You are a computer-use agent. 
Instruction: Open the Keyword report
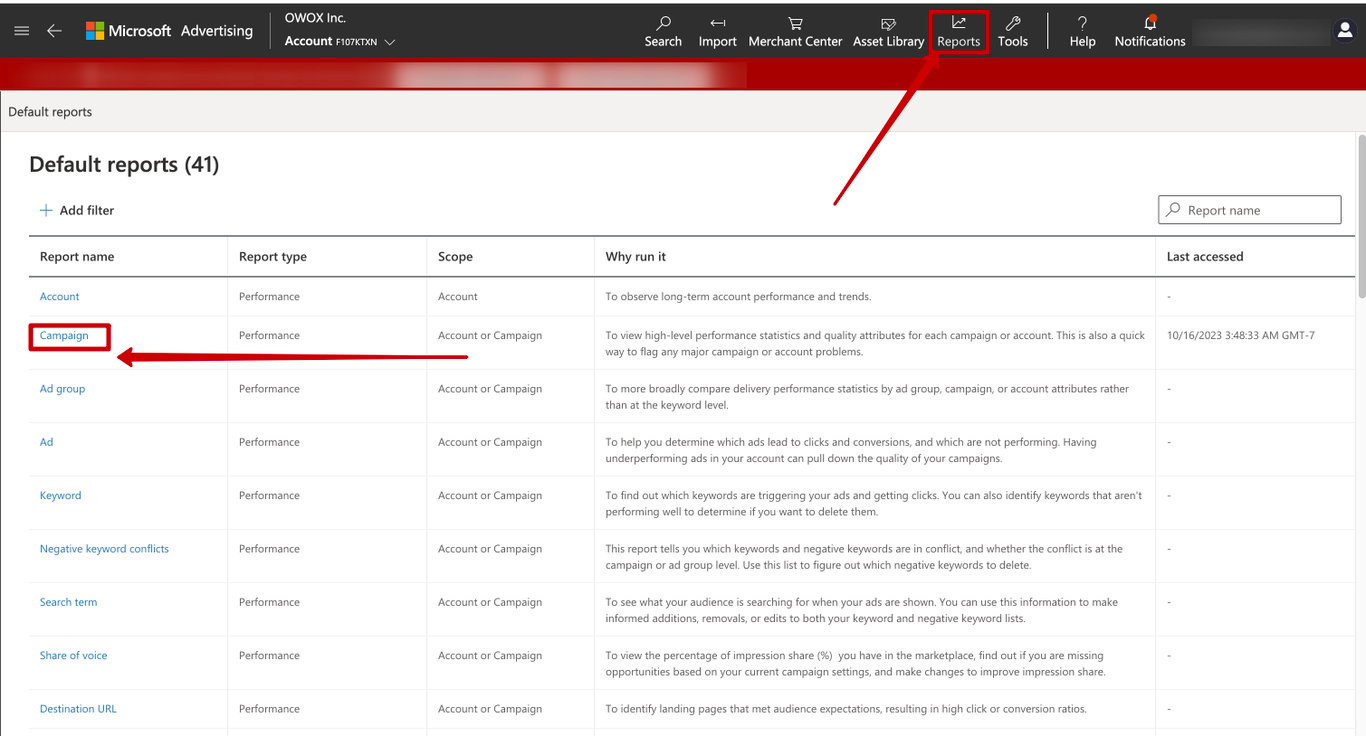pyautogui.click(x=60, y=495)
